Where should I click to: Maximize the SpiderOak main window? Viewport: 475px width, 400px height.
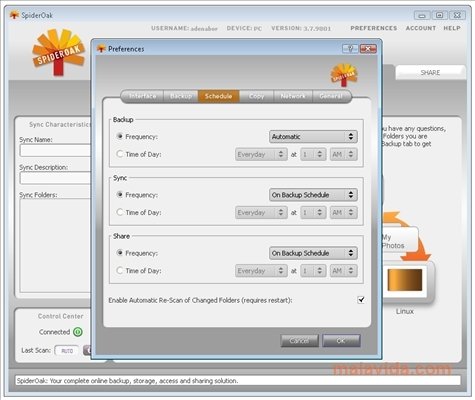[440, 15]
